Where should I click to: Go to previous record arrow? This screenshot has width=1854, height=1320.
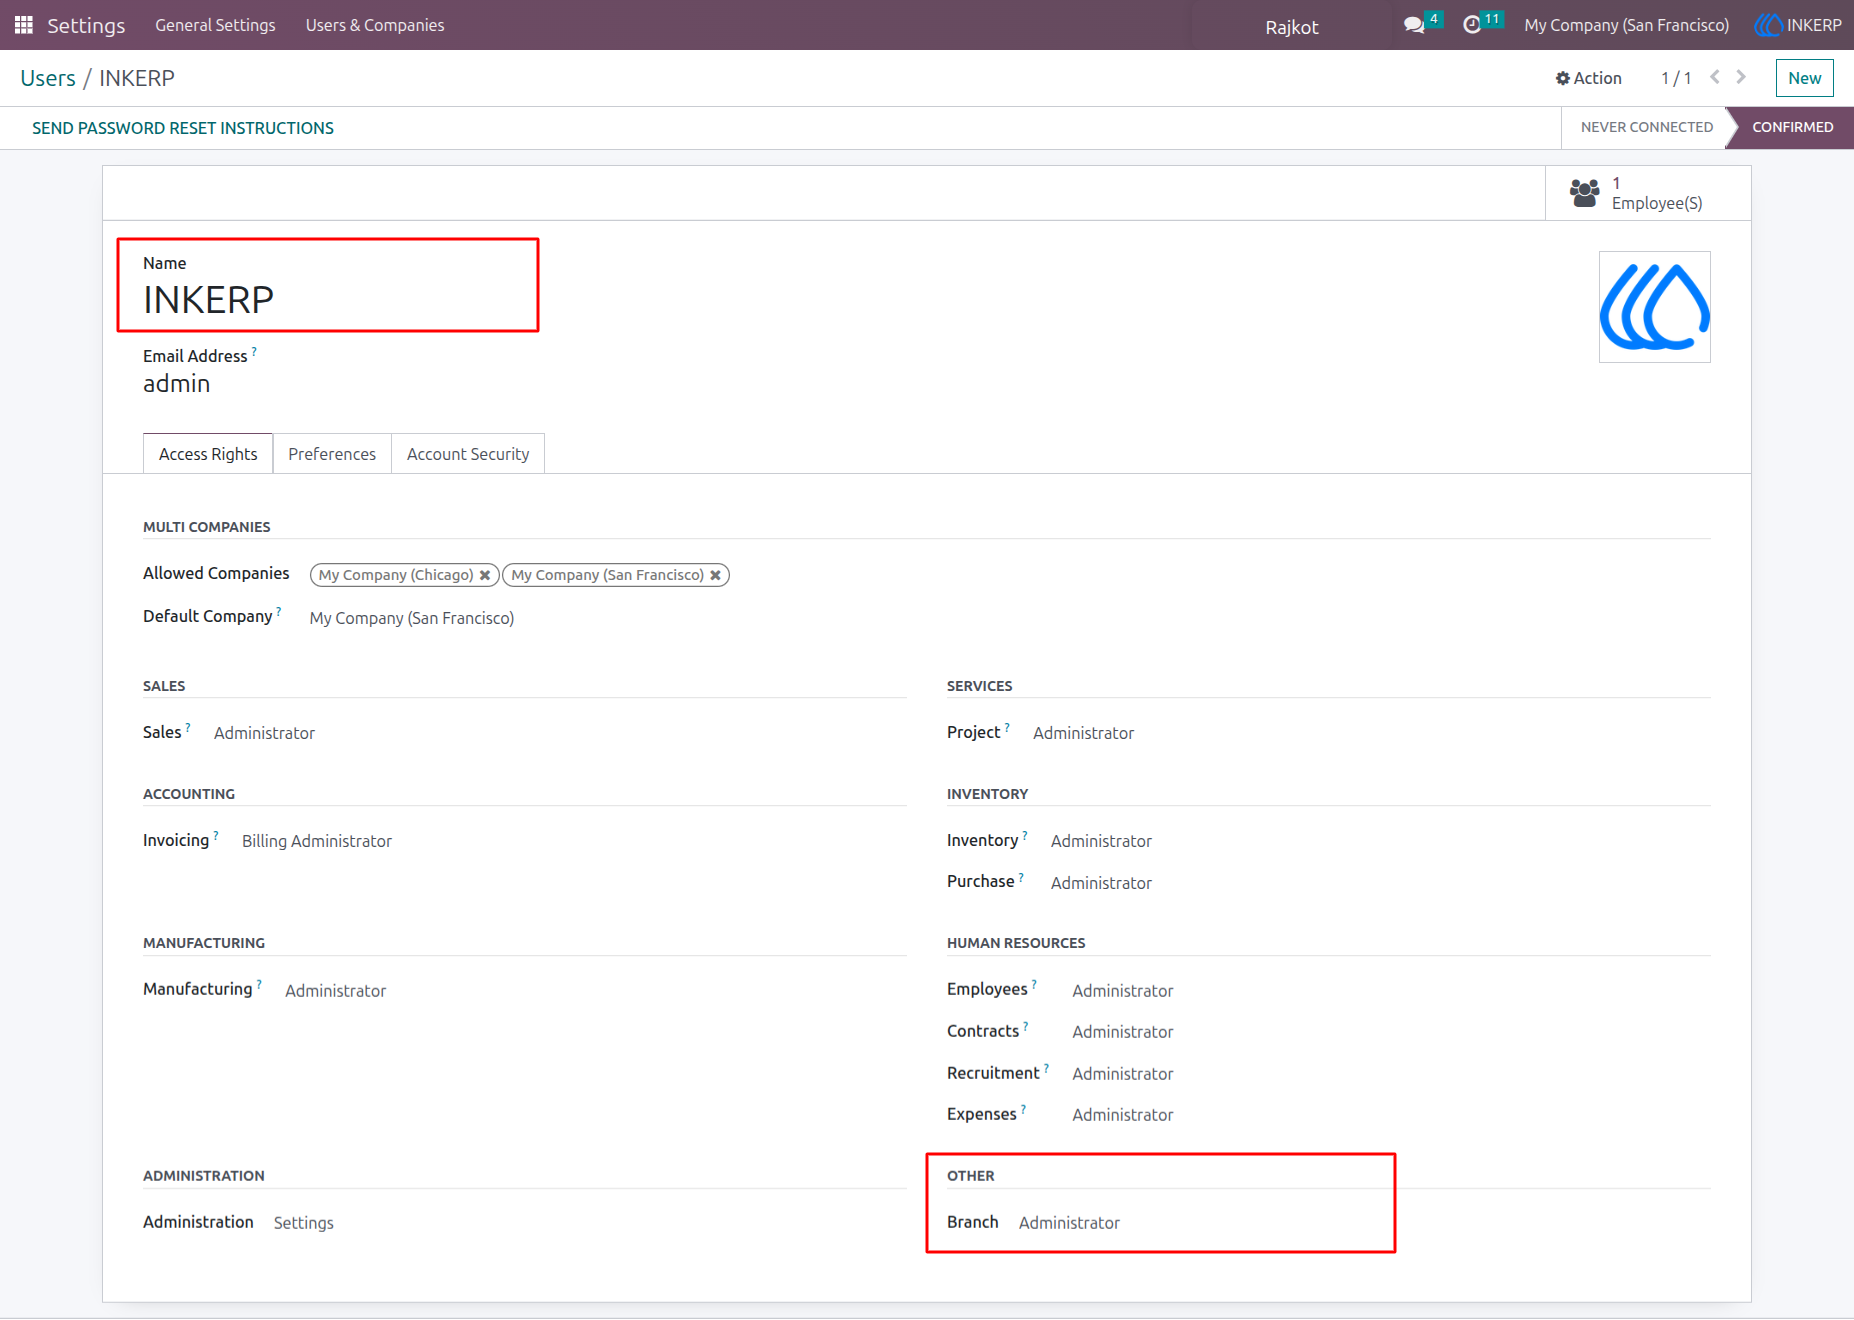tap(1715, 77)
